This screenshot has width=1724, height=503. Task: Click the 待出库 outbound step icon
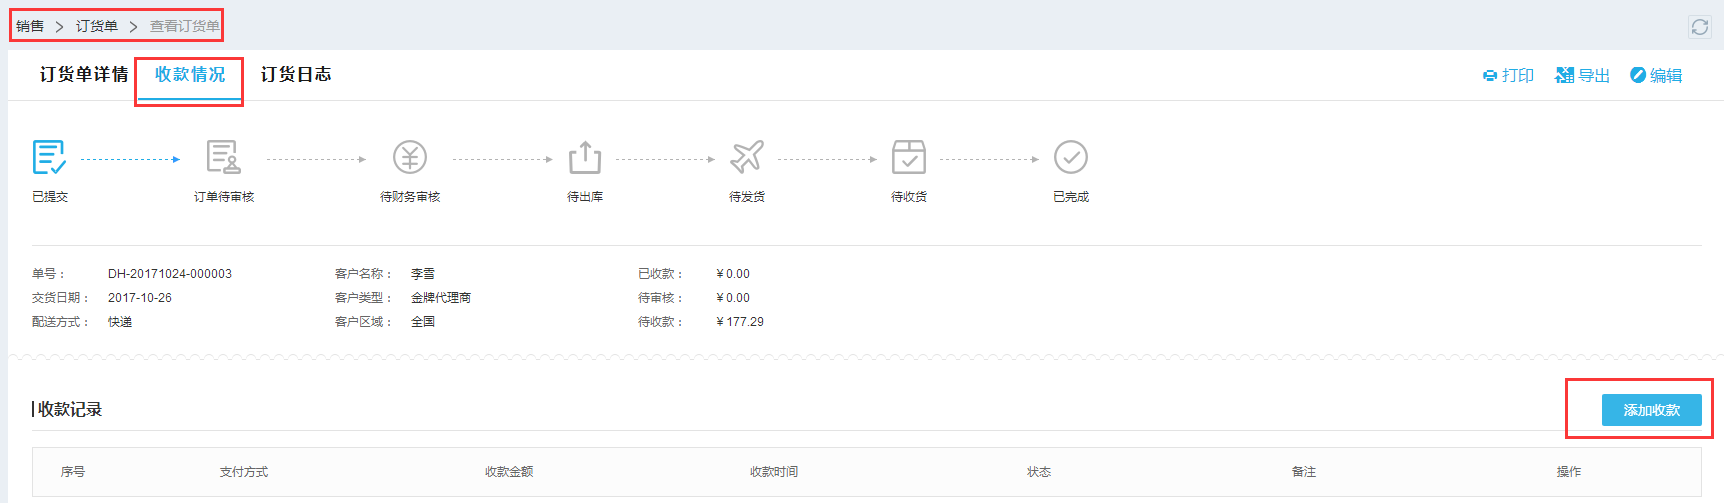pos(585,158)
